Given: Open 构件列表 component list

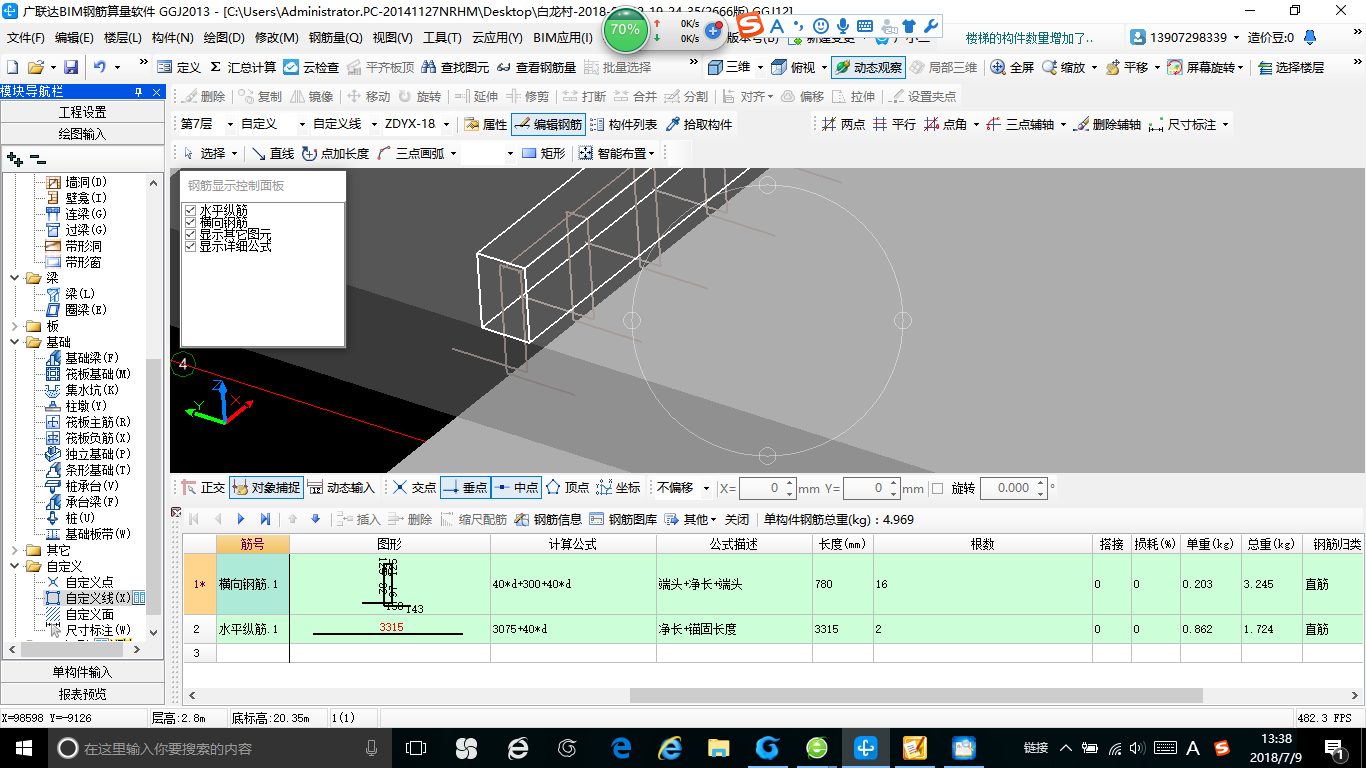Looking at the screenshot, I should 623,125.
